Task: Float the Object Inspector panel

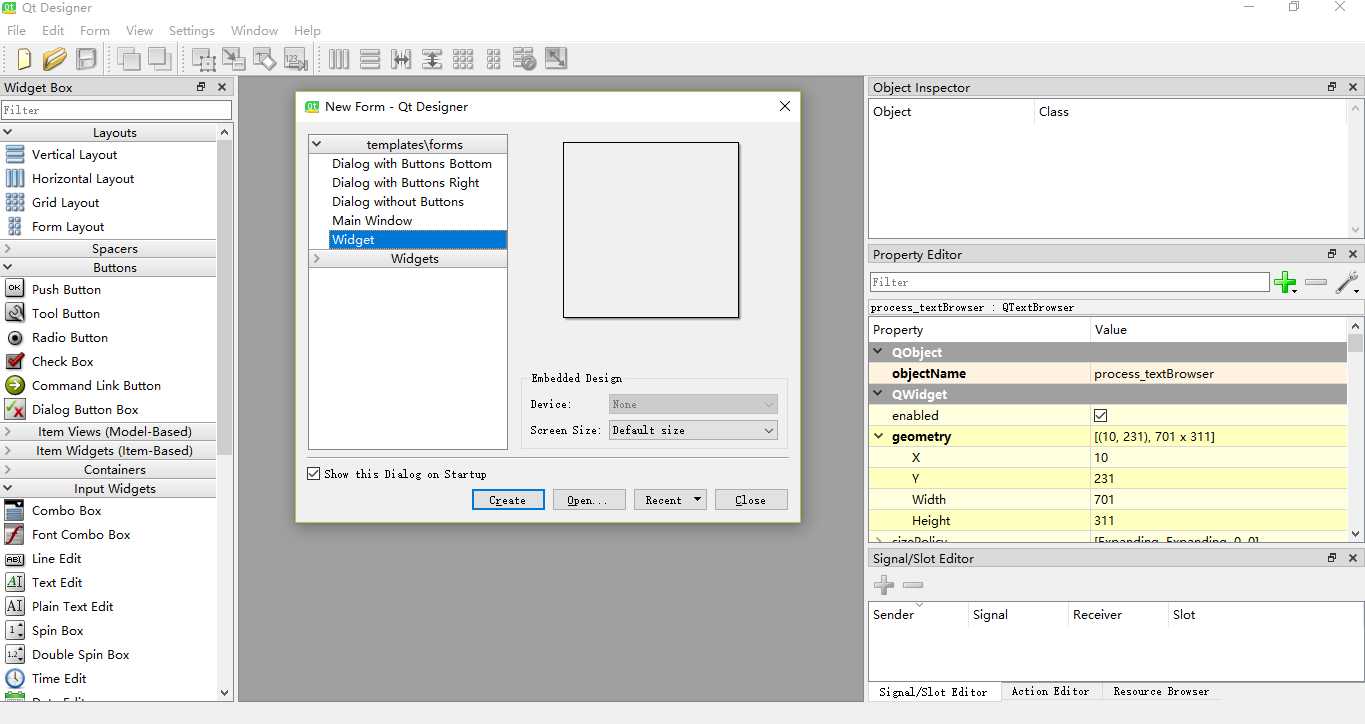Action: [x=1332, y=87]
